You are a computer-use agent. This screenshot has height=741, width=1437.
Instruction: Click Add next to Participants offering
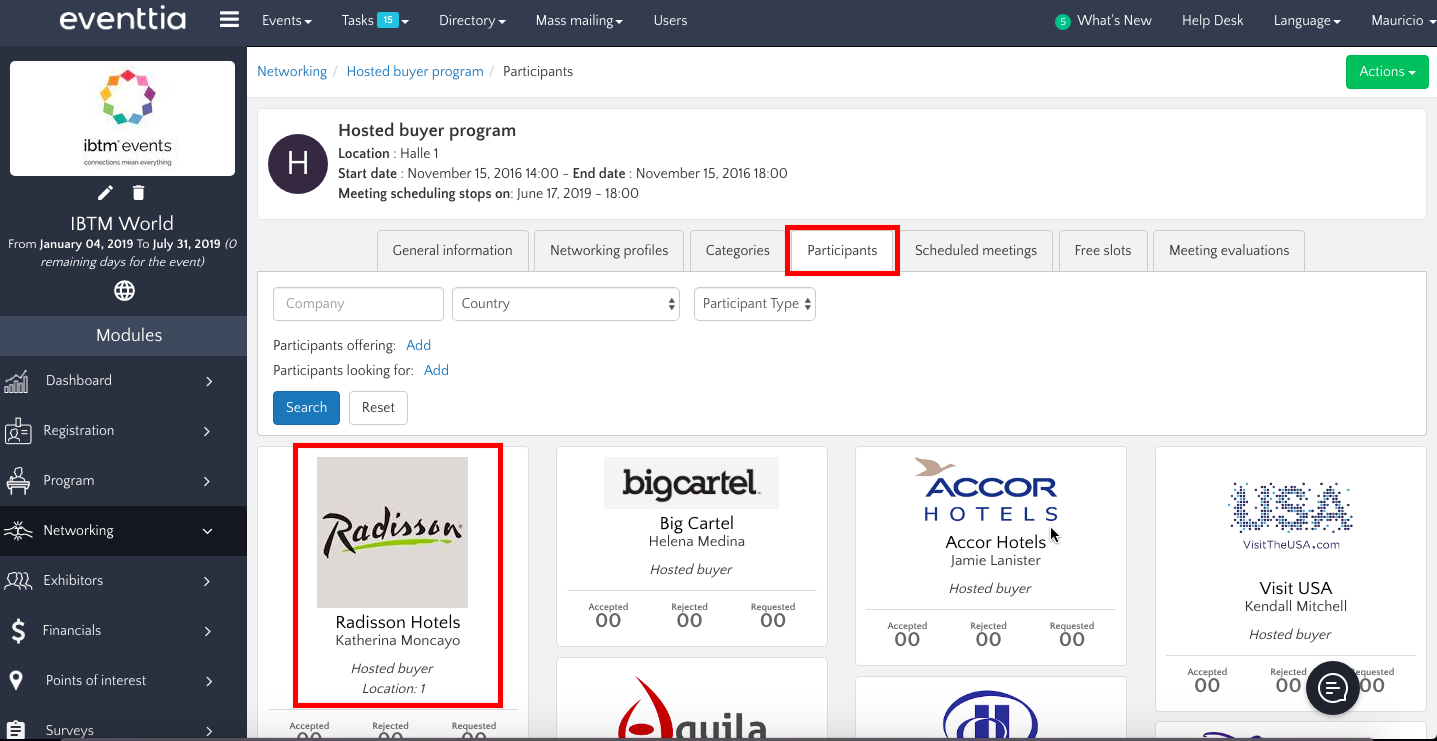[x=418, y=345]
